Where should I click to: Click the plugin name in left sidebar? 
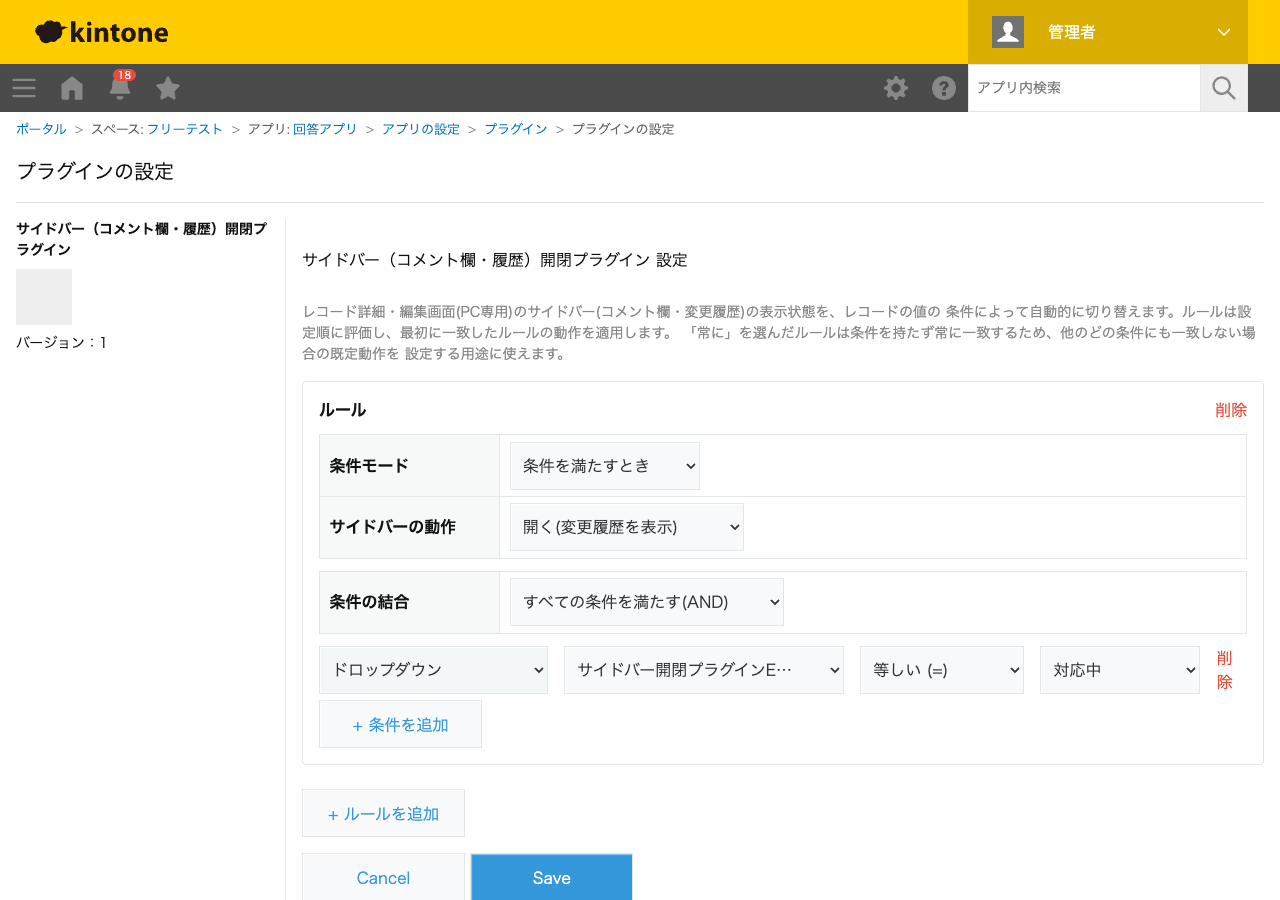(141, 239)
